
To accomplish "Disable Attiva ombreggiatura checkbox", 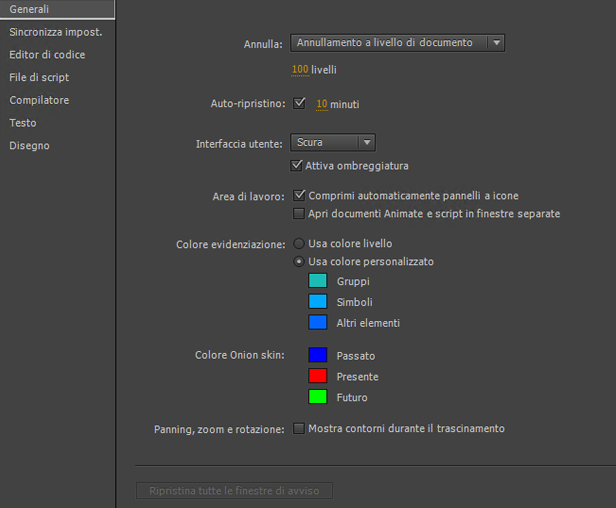I will click(297, 165).
